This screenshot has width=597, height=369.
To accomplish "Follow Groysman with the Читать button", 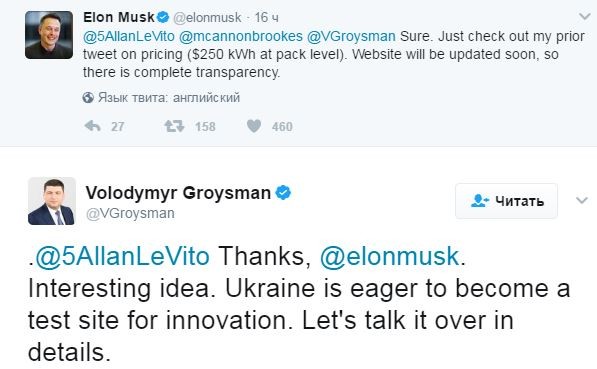I will click(506, 201).
